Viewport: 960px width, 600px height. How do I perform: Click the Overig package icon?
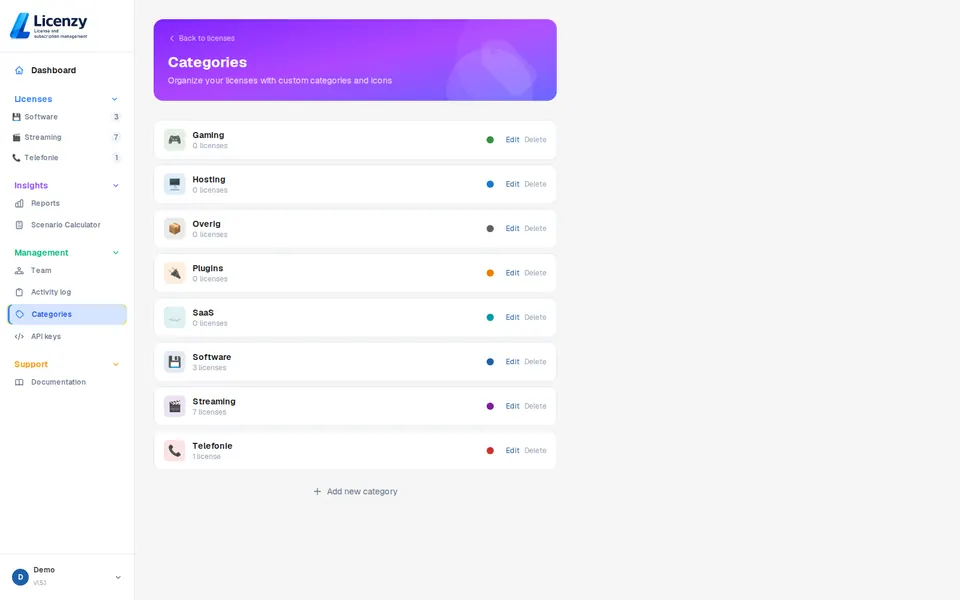point(174,228)
